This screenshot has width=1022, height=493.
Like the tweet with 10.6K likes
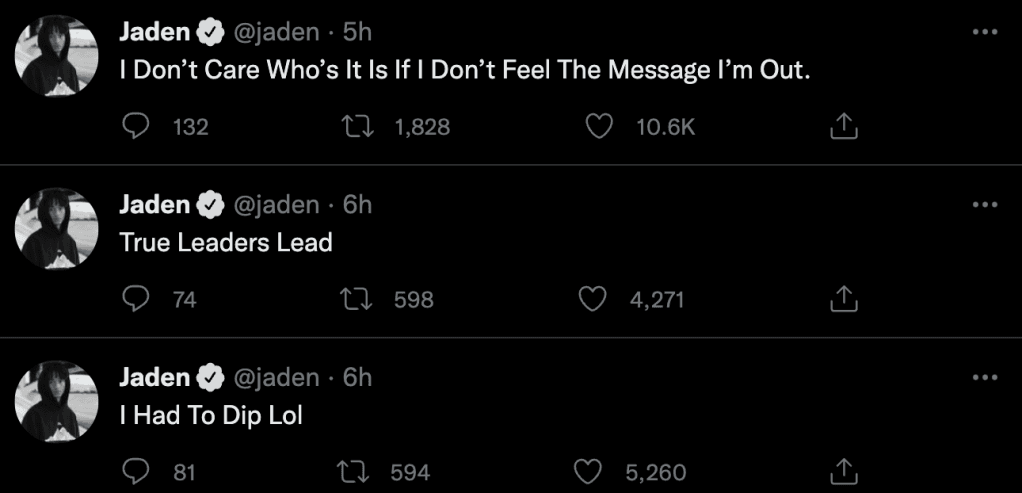597,126
